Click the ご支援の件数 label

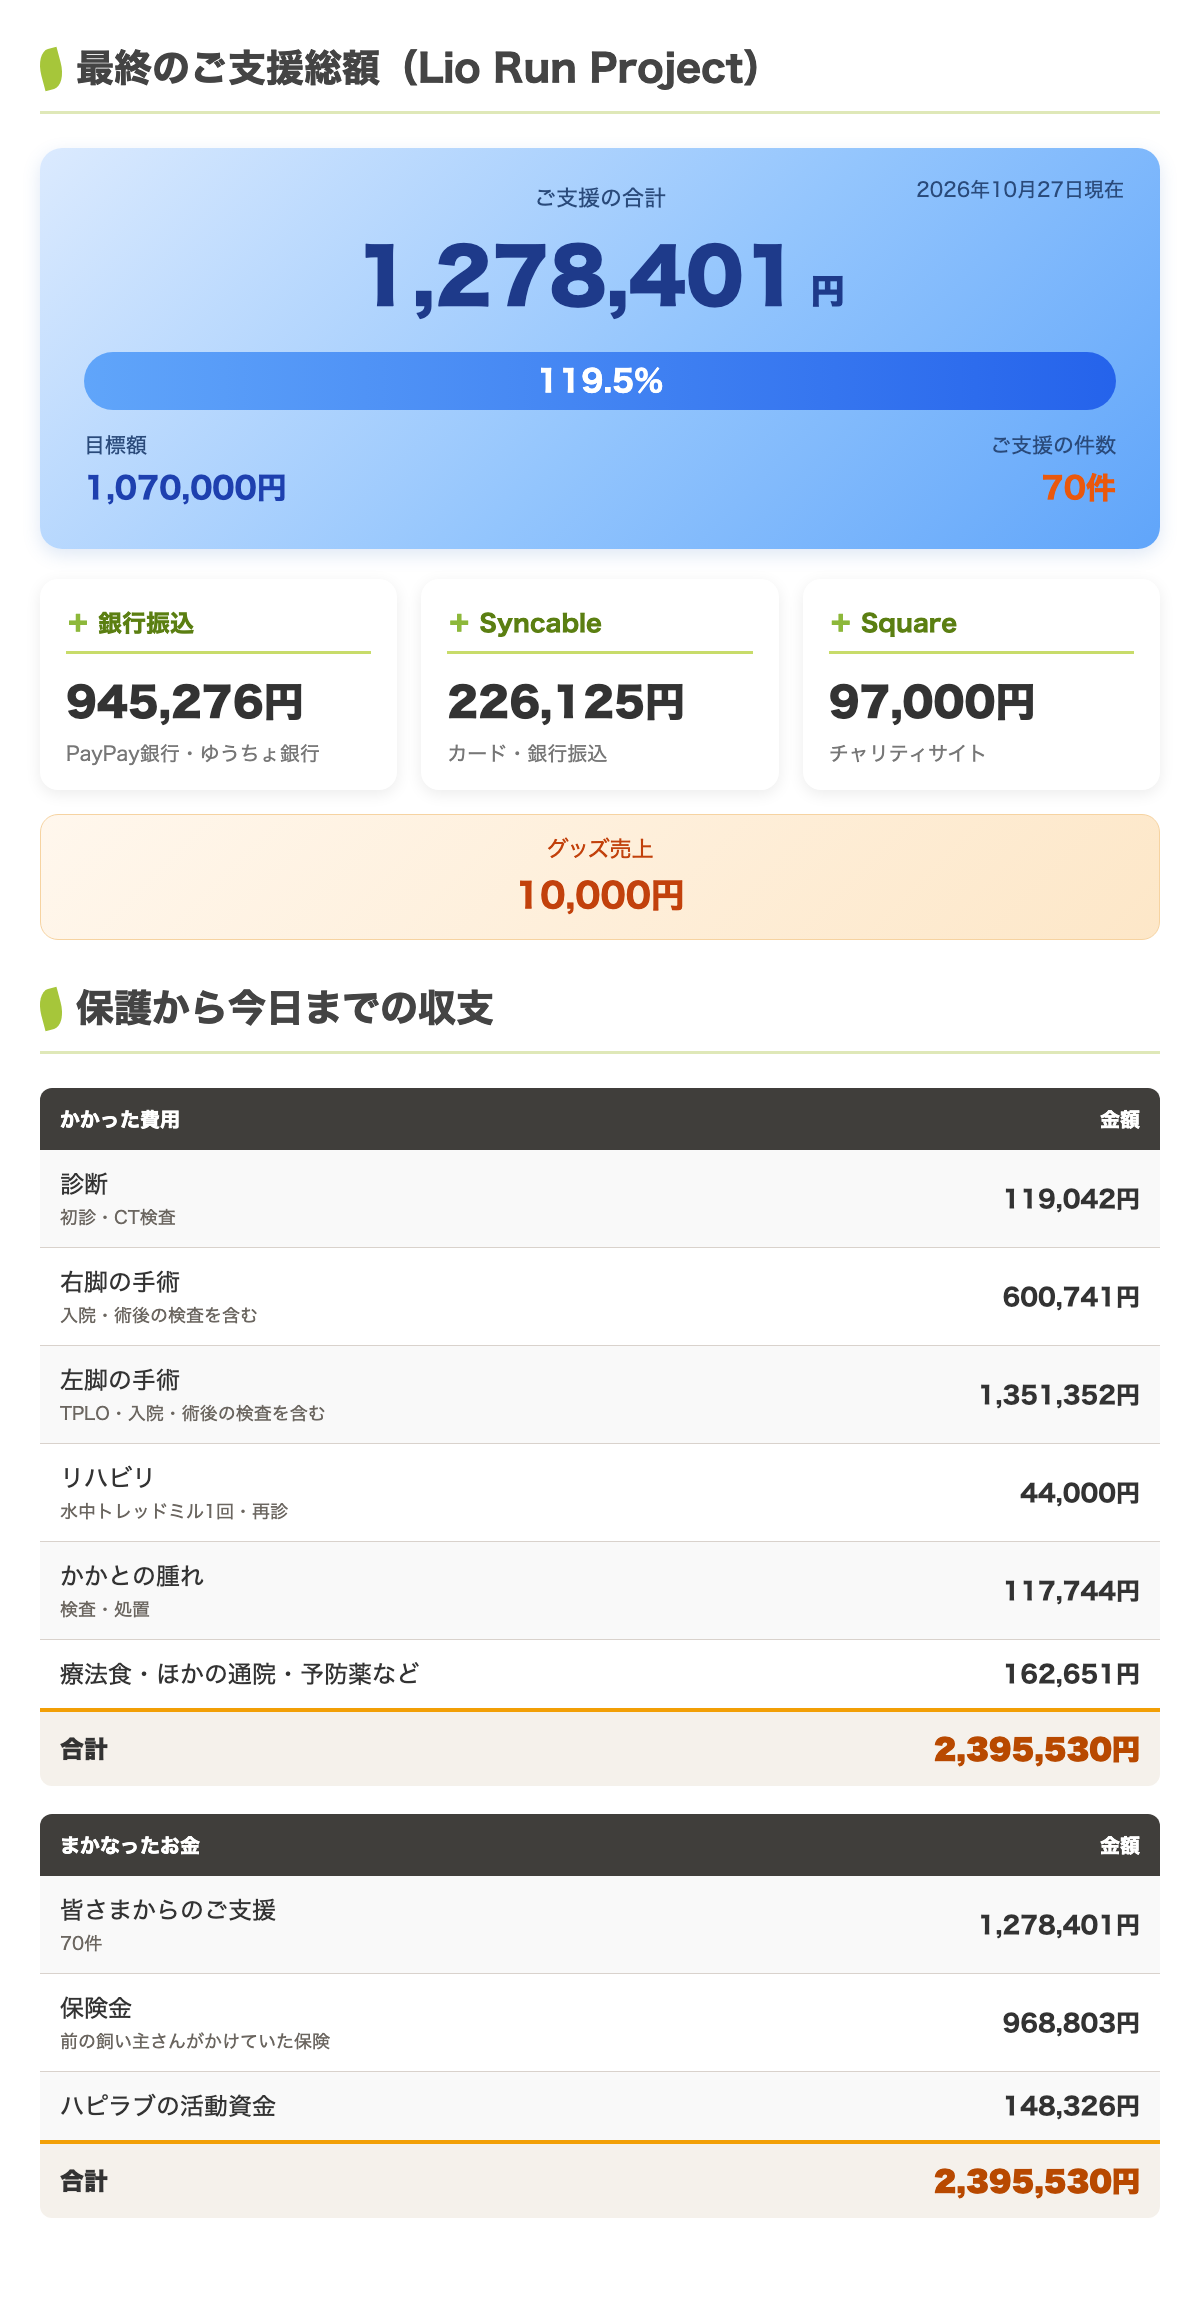tap(1054, 445)
